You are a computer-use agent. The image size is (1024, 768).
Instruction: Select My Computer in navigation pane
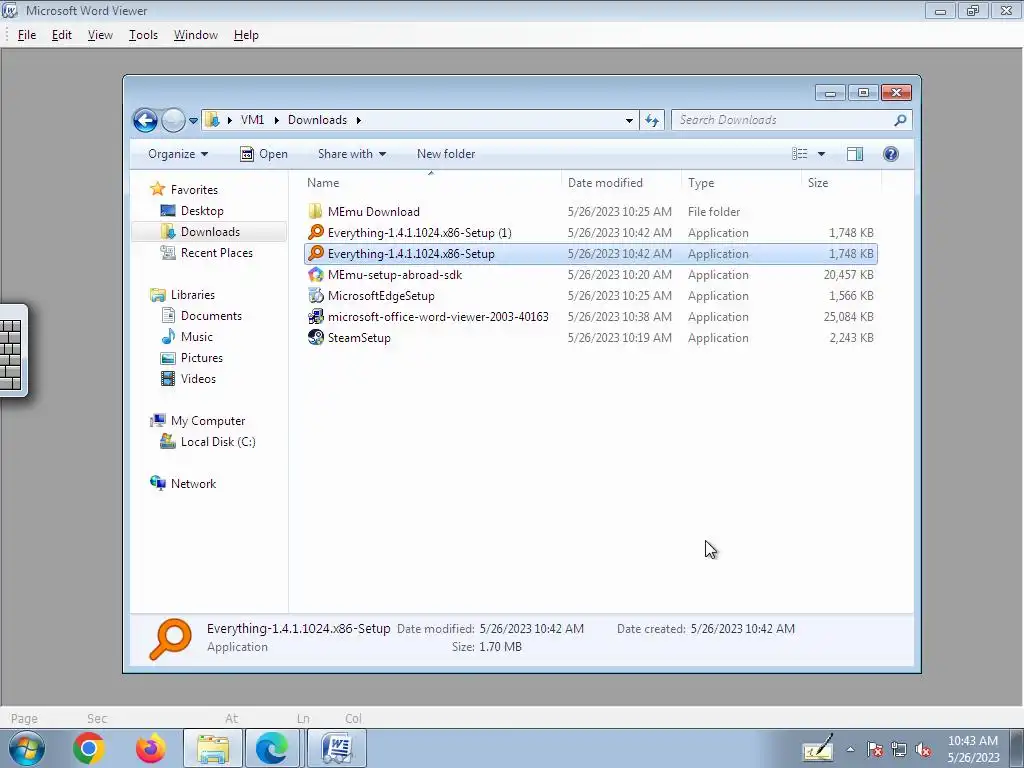(x=208, y=421)
